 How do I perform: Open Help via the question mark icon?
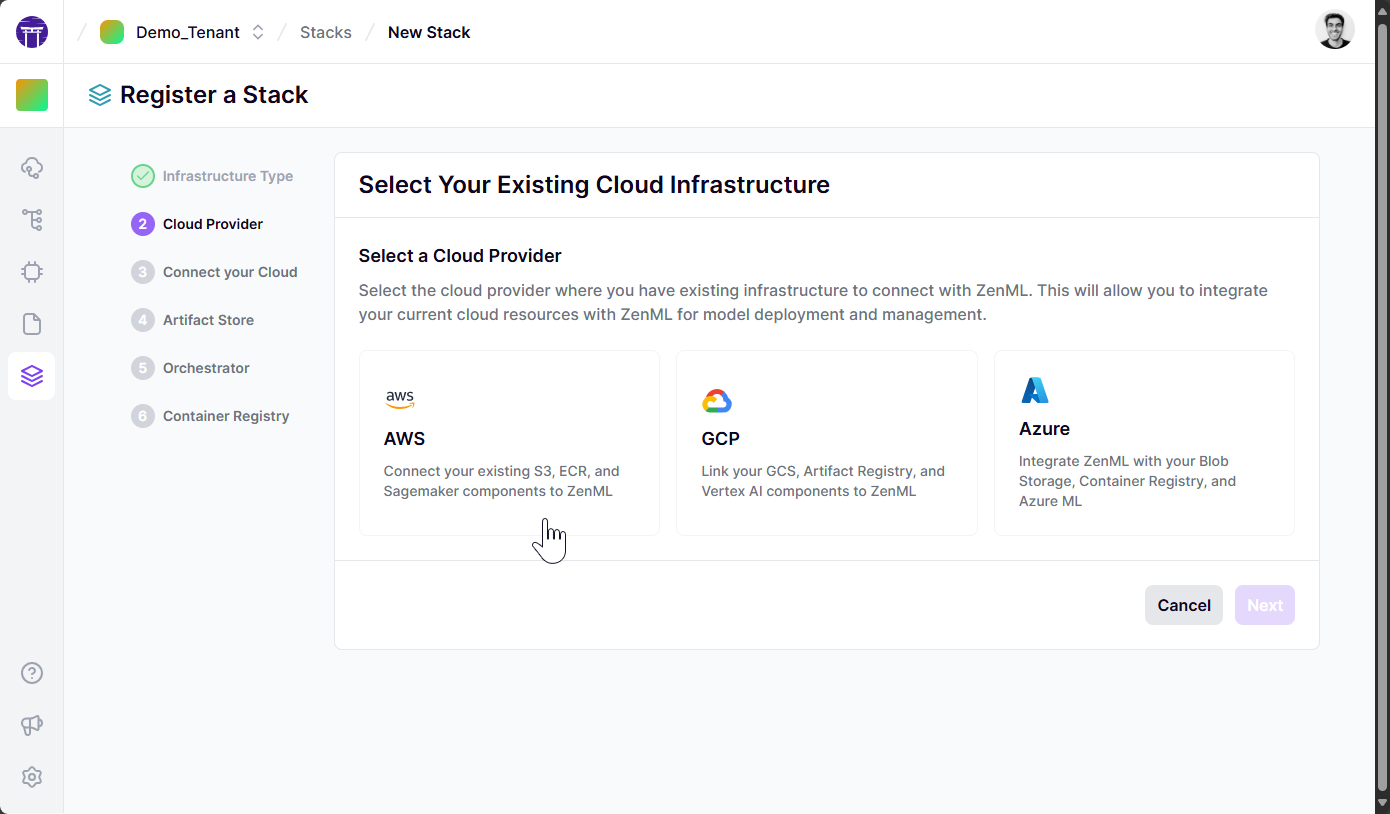coord(32,673)
